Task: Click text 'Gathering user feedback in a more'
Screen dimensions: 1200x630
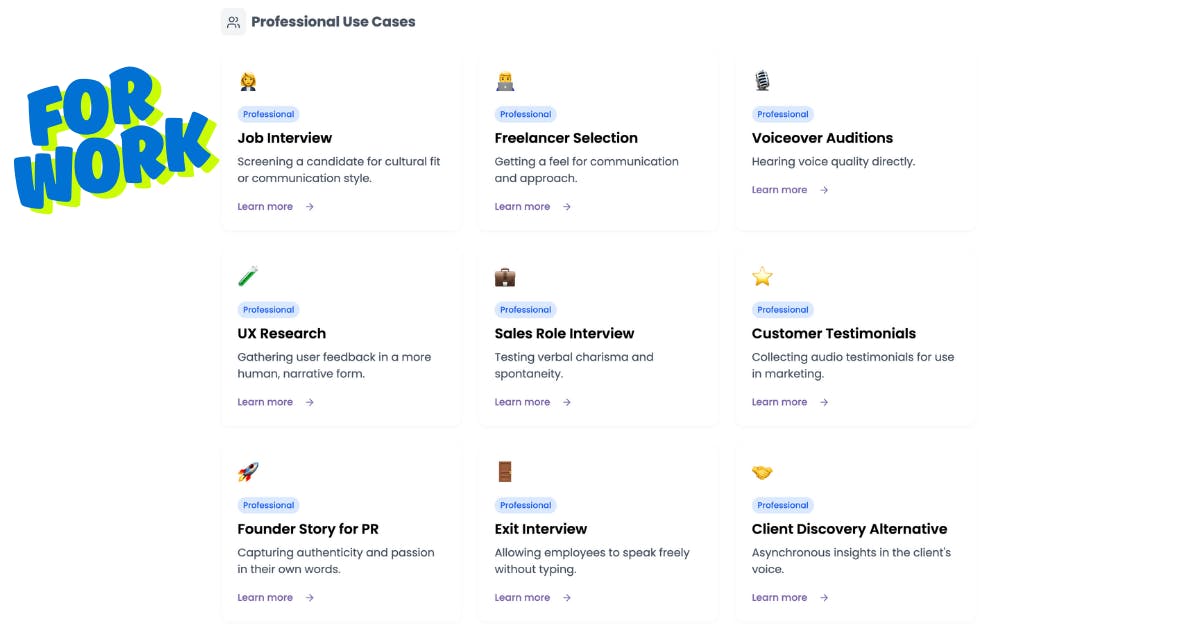Action: coord(334,357)
